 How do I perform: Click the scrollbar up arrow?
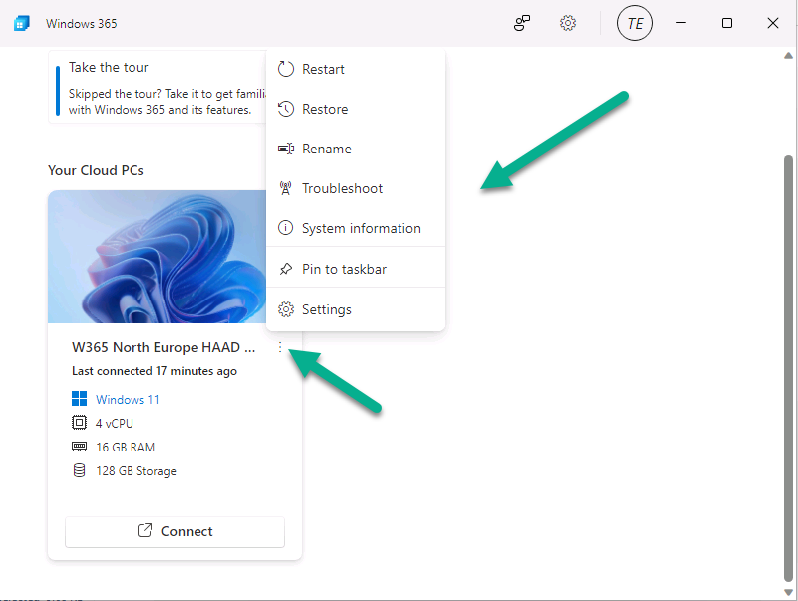tap(788, 55)
